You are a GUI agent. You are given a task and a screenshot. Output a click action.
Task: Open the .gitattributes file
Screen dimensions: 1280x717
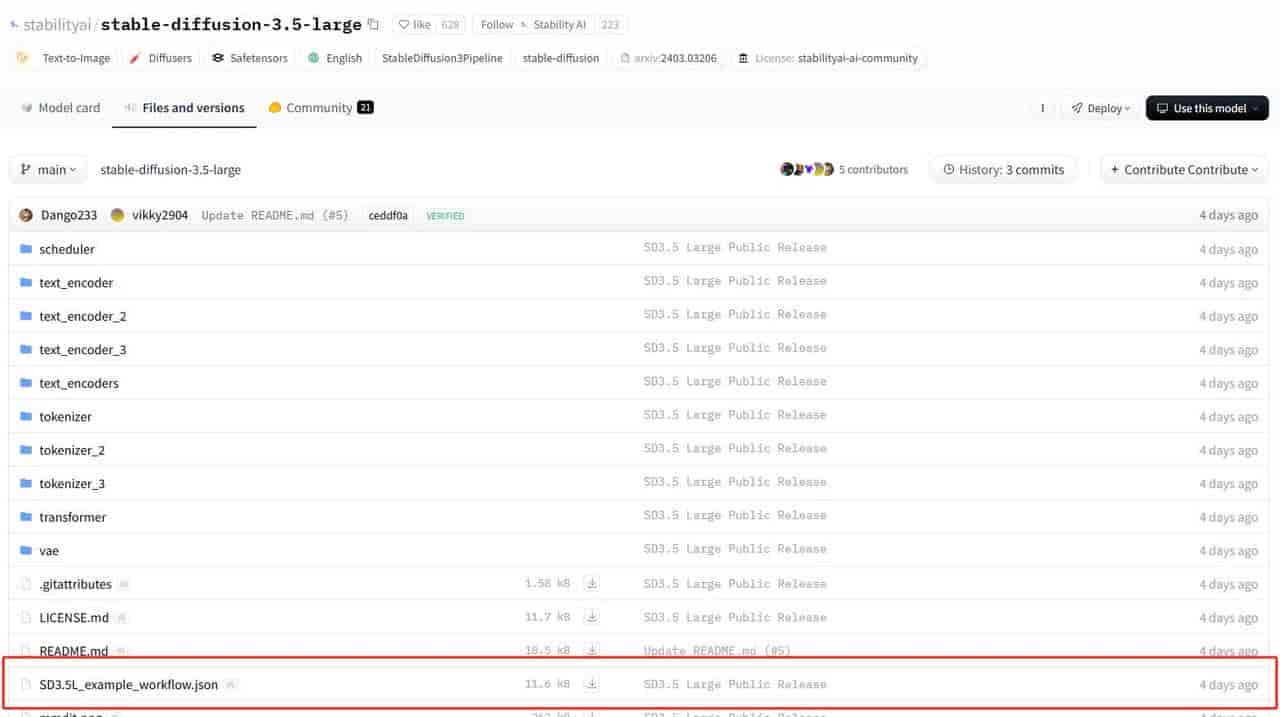click(75, 584)
